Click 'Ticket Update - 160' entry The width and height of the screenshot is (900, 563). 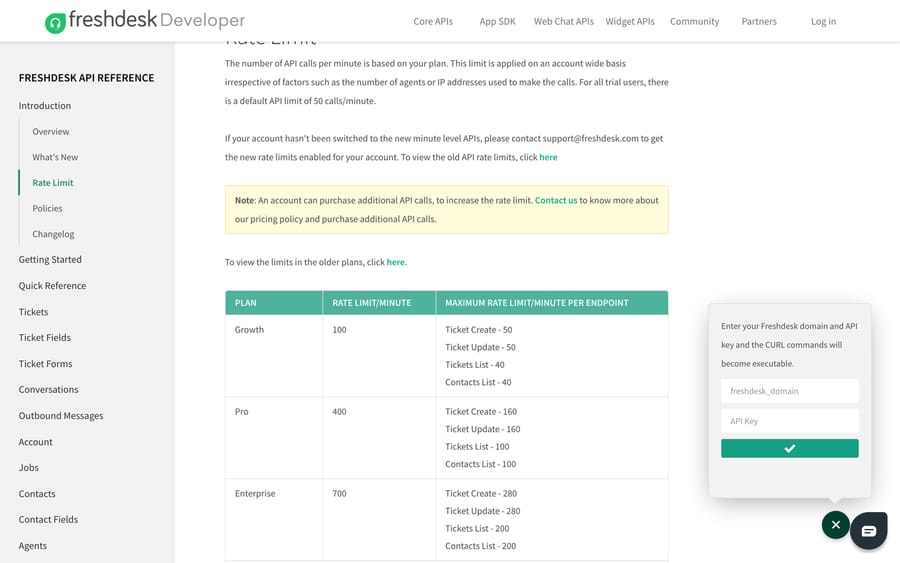point(483,429)
